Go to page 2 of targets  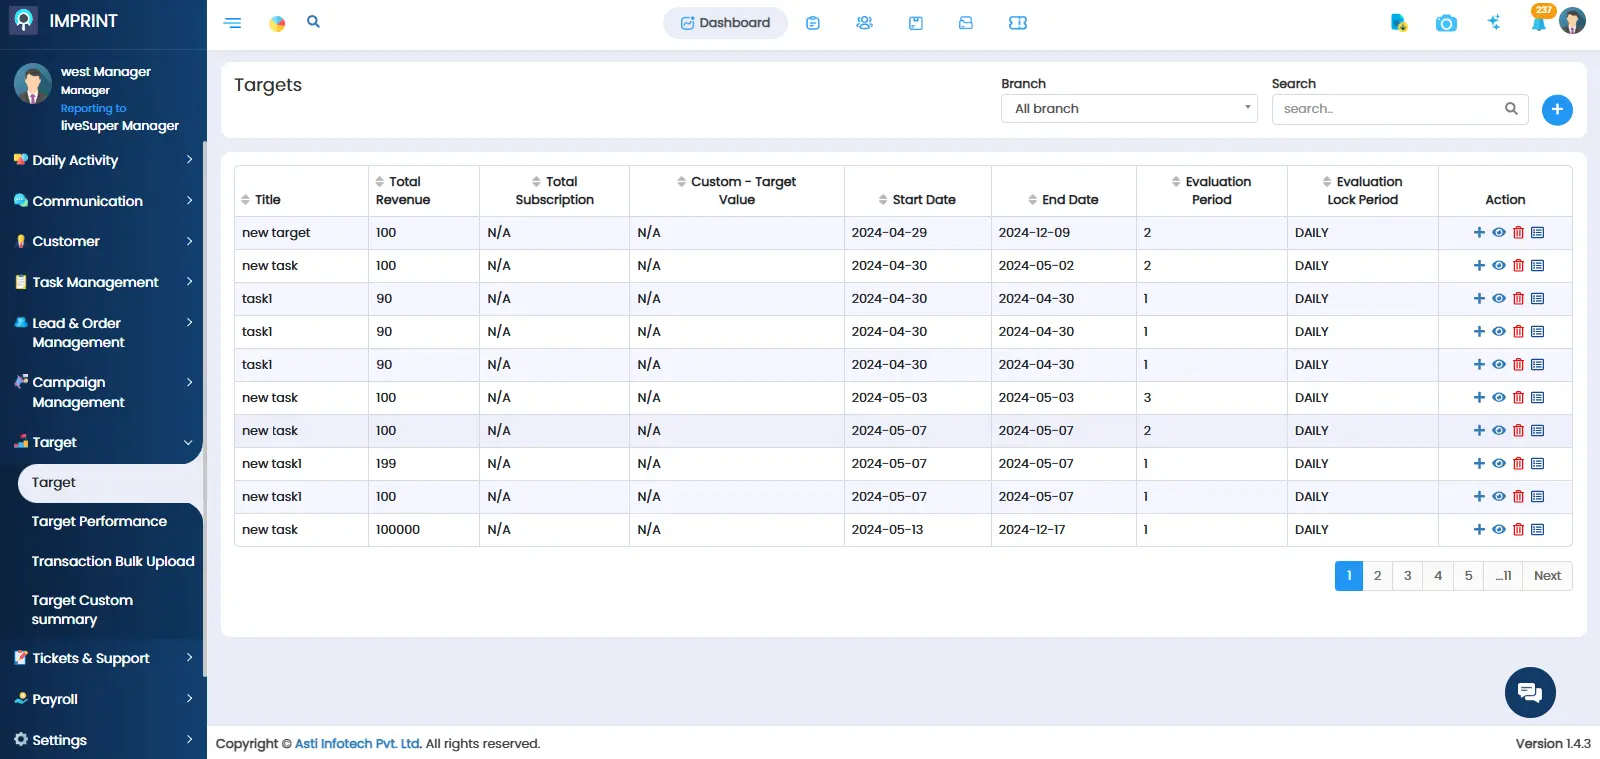[1377, 576]
